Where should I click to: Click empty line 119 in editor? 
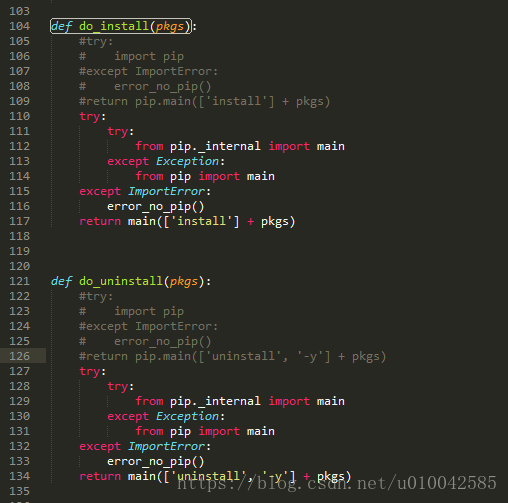point(267,251)
